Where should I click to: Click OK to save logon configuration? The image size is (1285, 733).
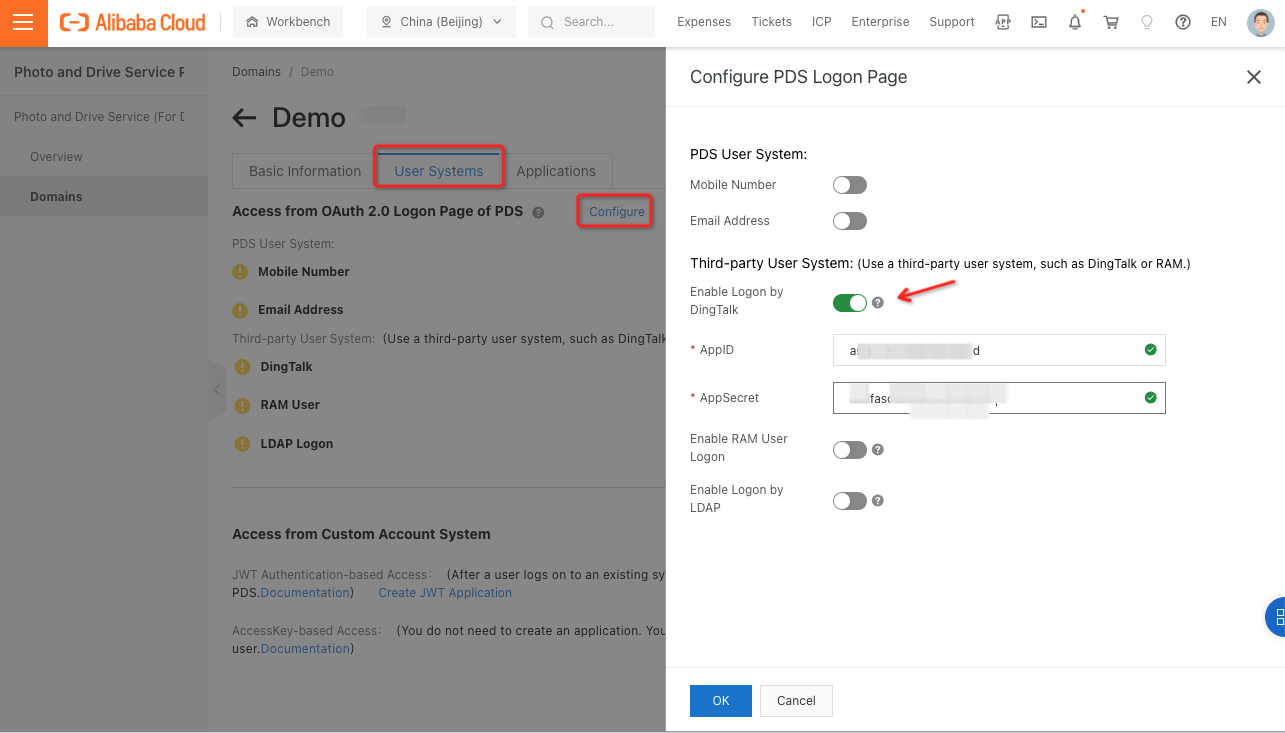(x=721, y=701)
